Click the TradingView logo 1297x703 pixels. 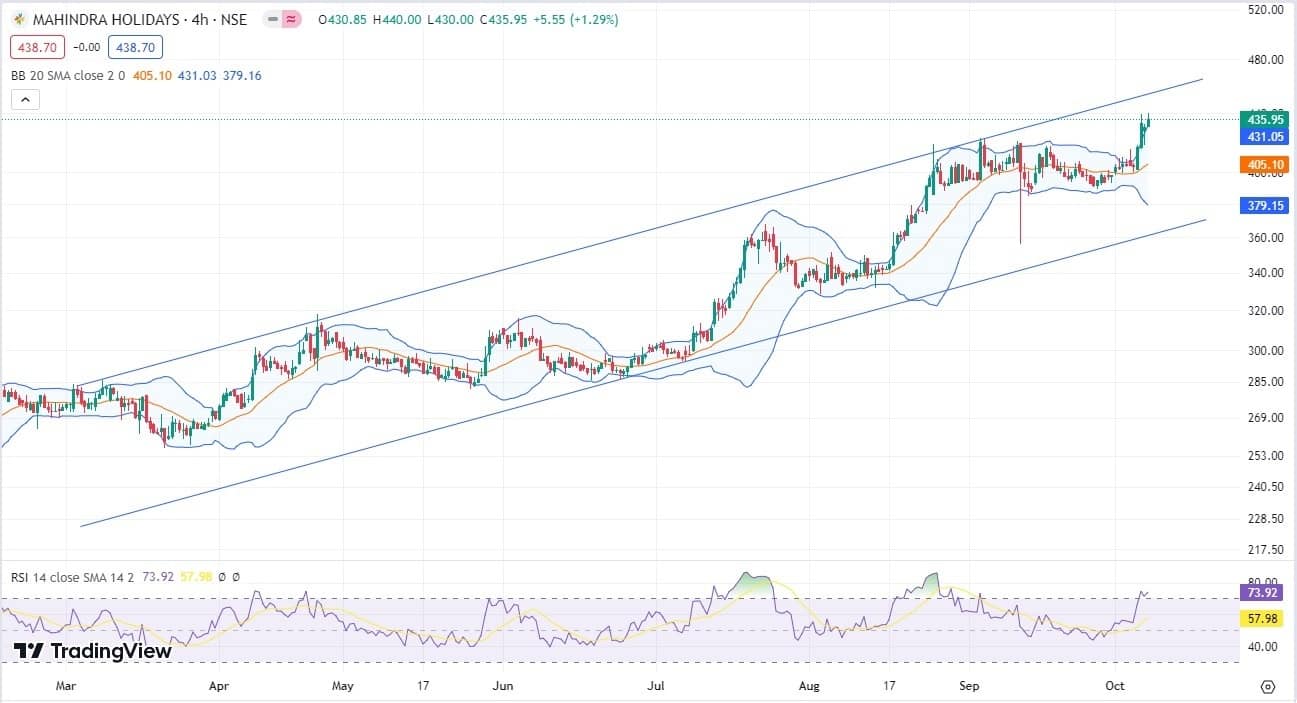[x=93, y=651]
